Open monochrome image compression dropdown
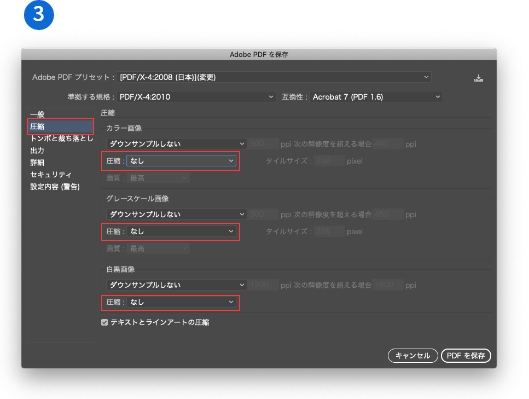529x399 pixels. click(x=181, y=302)
